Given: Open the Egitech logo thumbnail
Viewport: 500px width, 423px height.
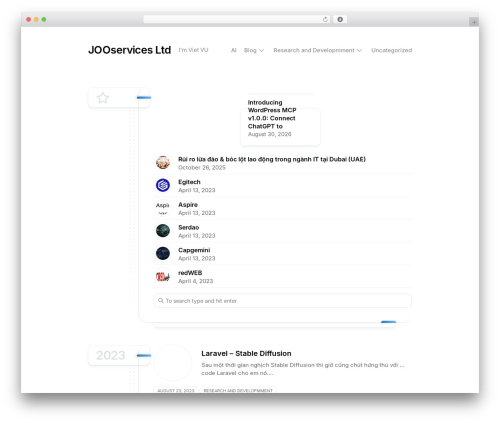Looking at the screenshot, I should [163, 185].
